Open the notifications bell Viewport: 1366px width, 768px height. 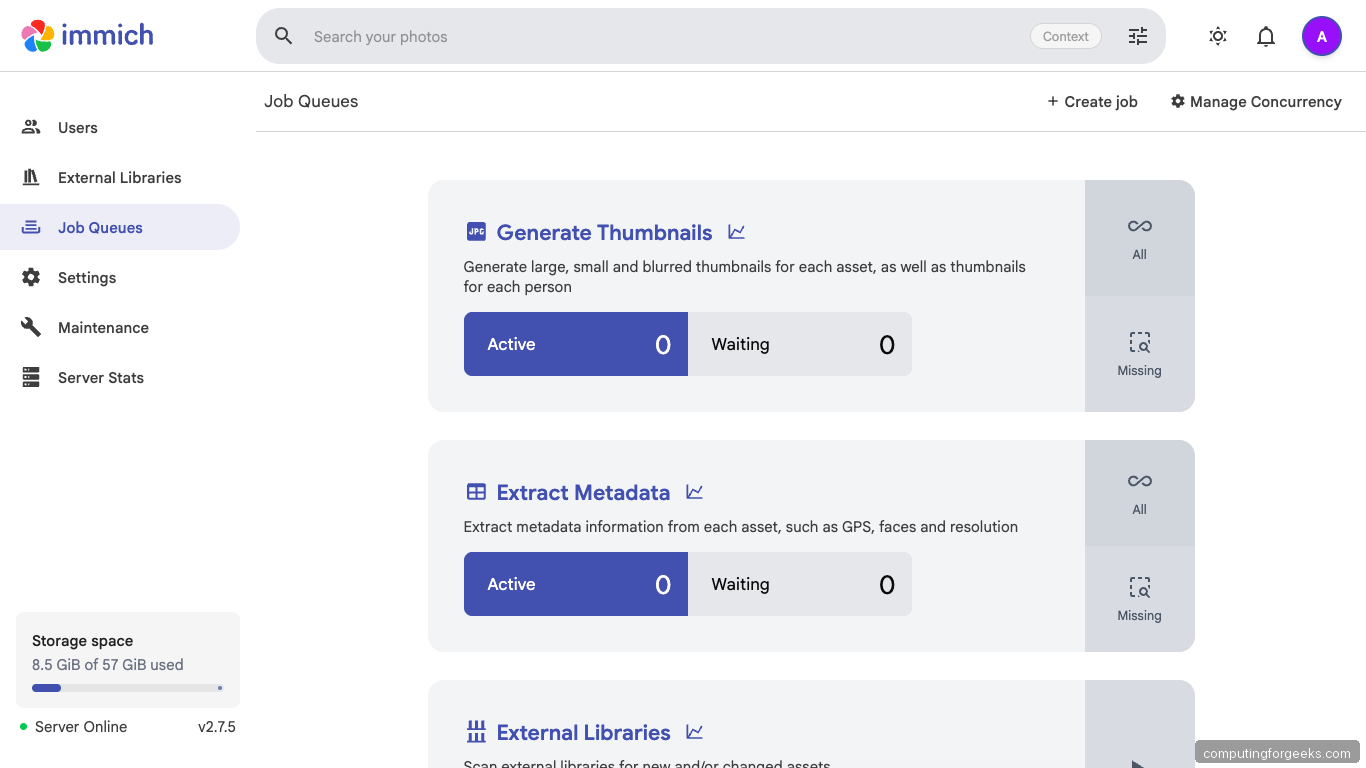pyautogui.click(x=1265, y=35)
